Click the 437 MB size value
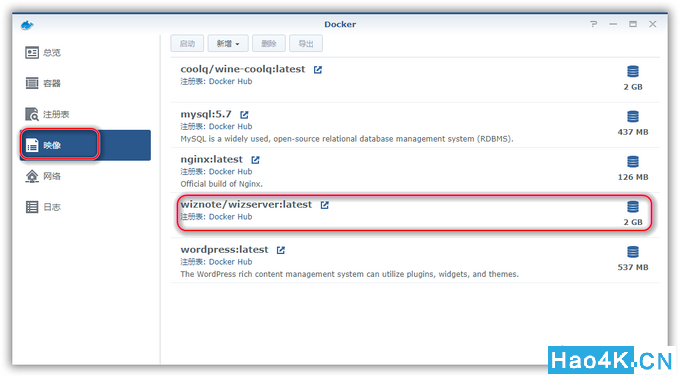Viewport: 680px width, 377px height. click(633, 132)
